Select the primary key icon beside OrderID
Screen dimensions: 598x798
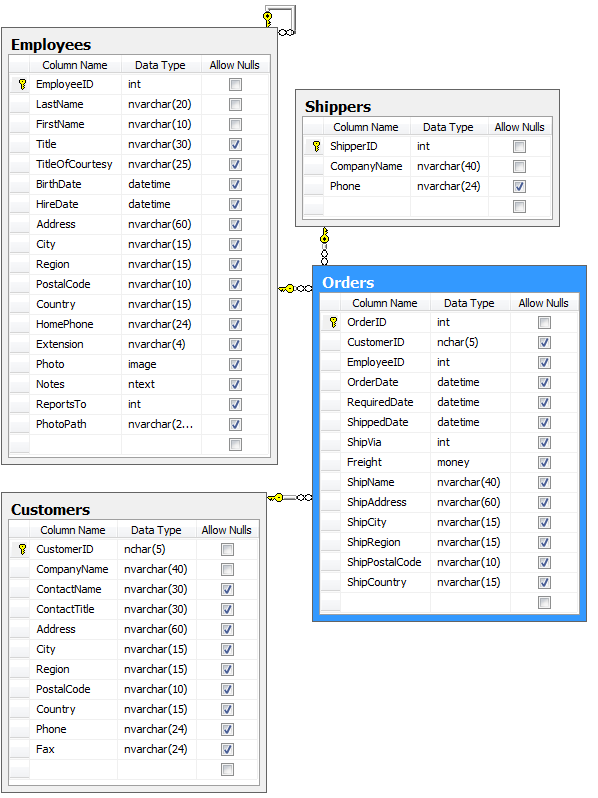(x=333, y=322)
